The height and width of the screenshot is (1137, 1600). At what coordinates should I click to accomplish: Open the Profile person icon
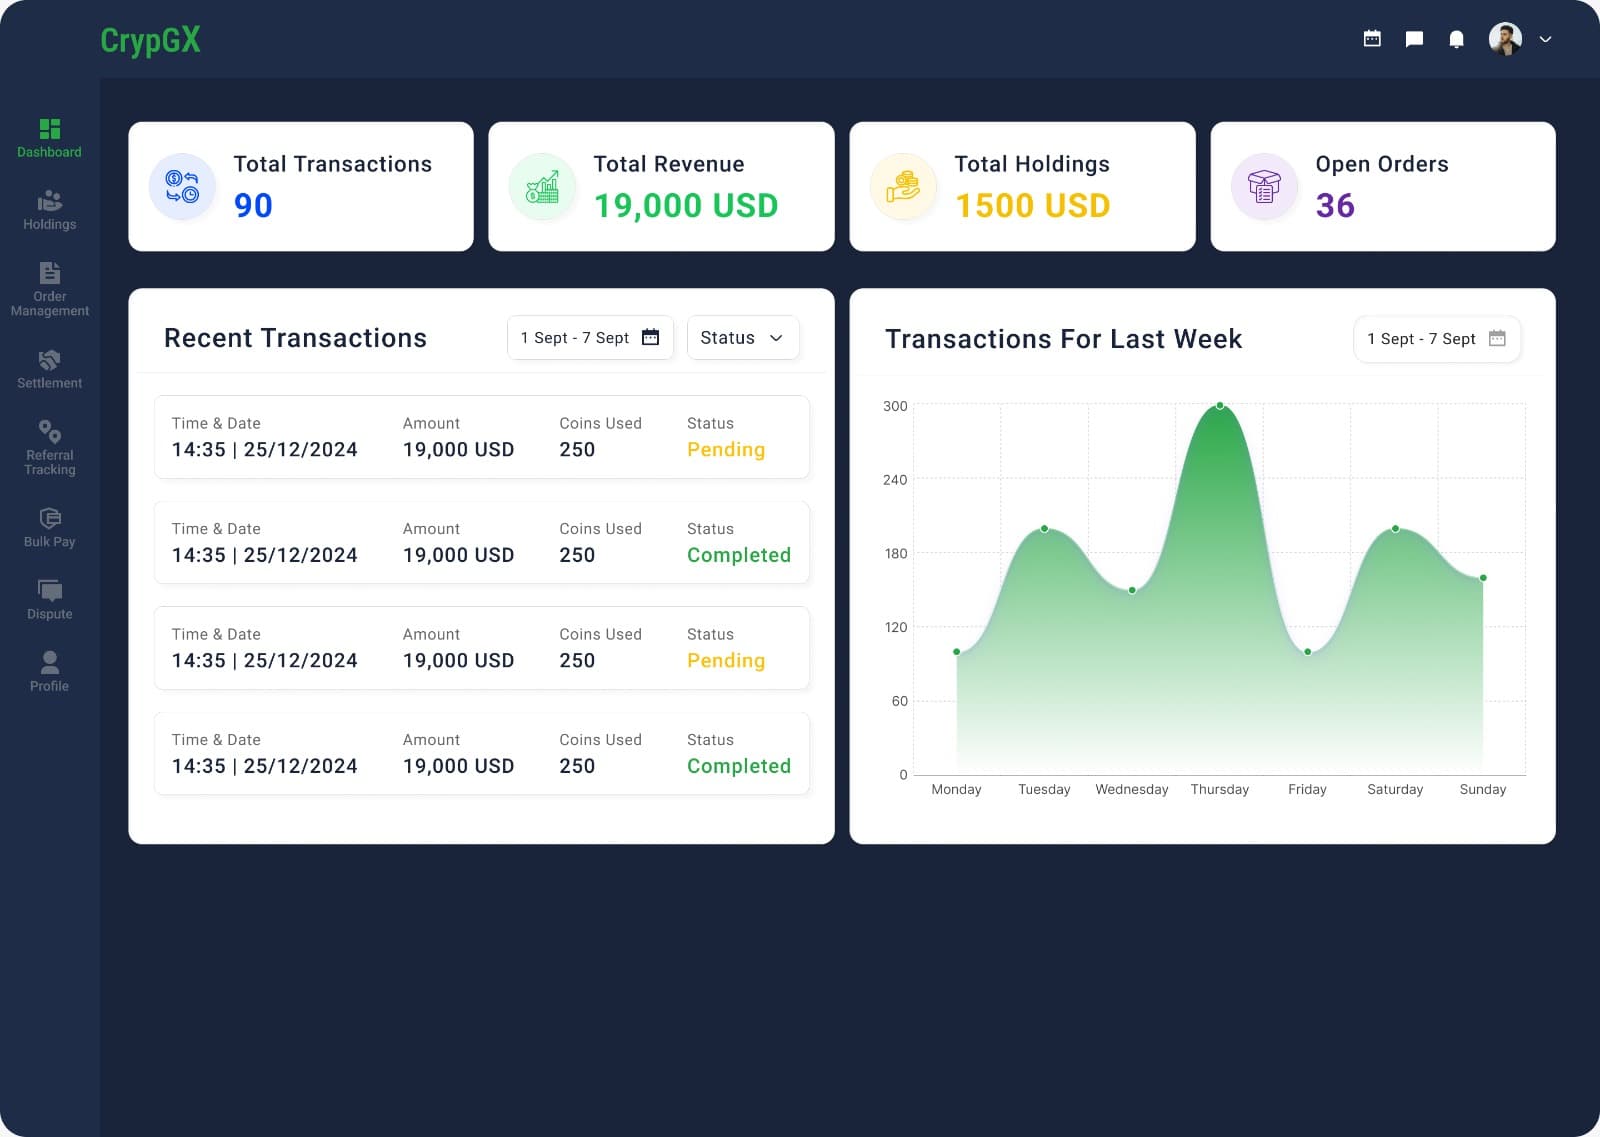49,662
